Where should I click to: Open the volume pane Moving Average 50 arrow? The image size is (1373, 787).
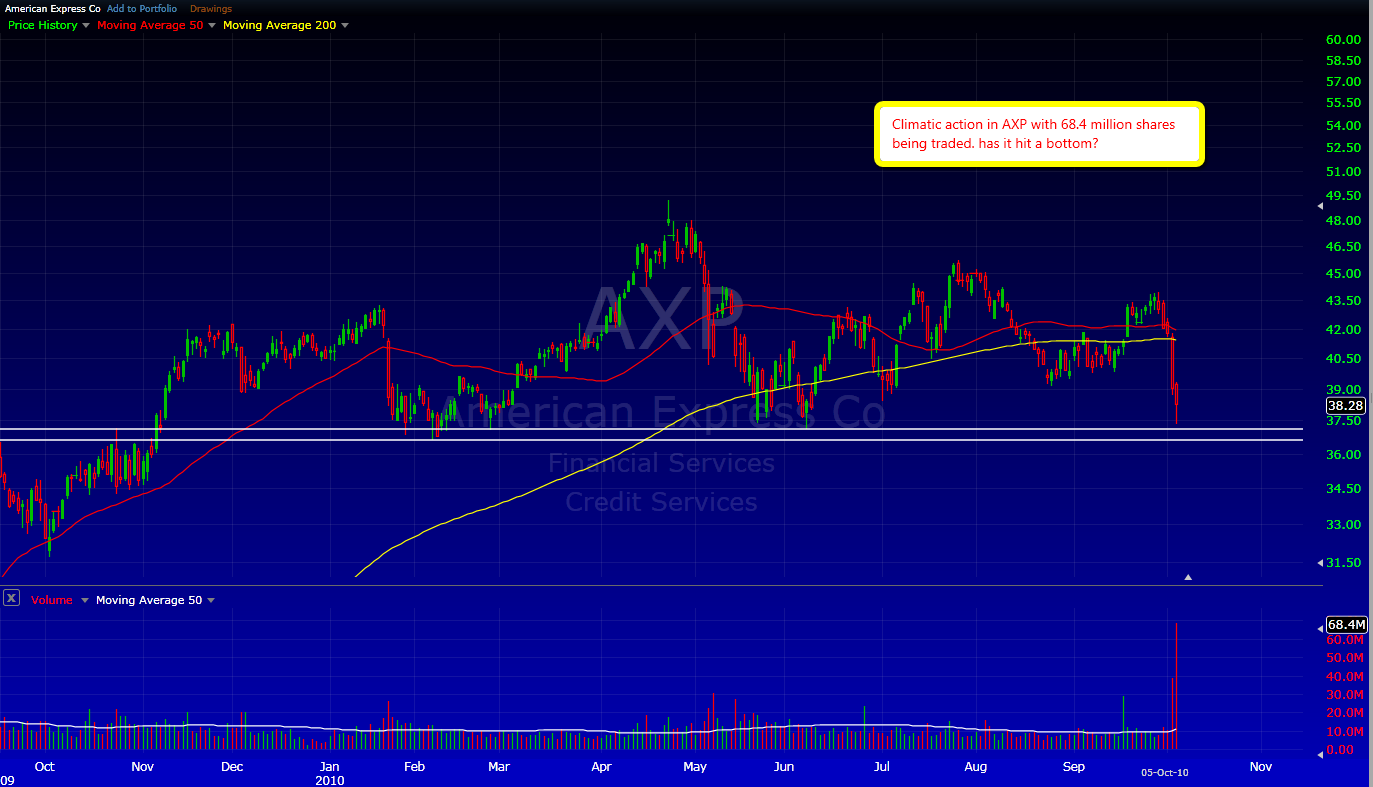(x=210, y=601)
